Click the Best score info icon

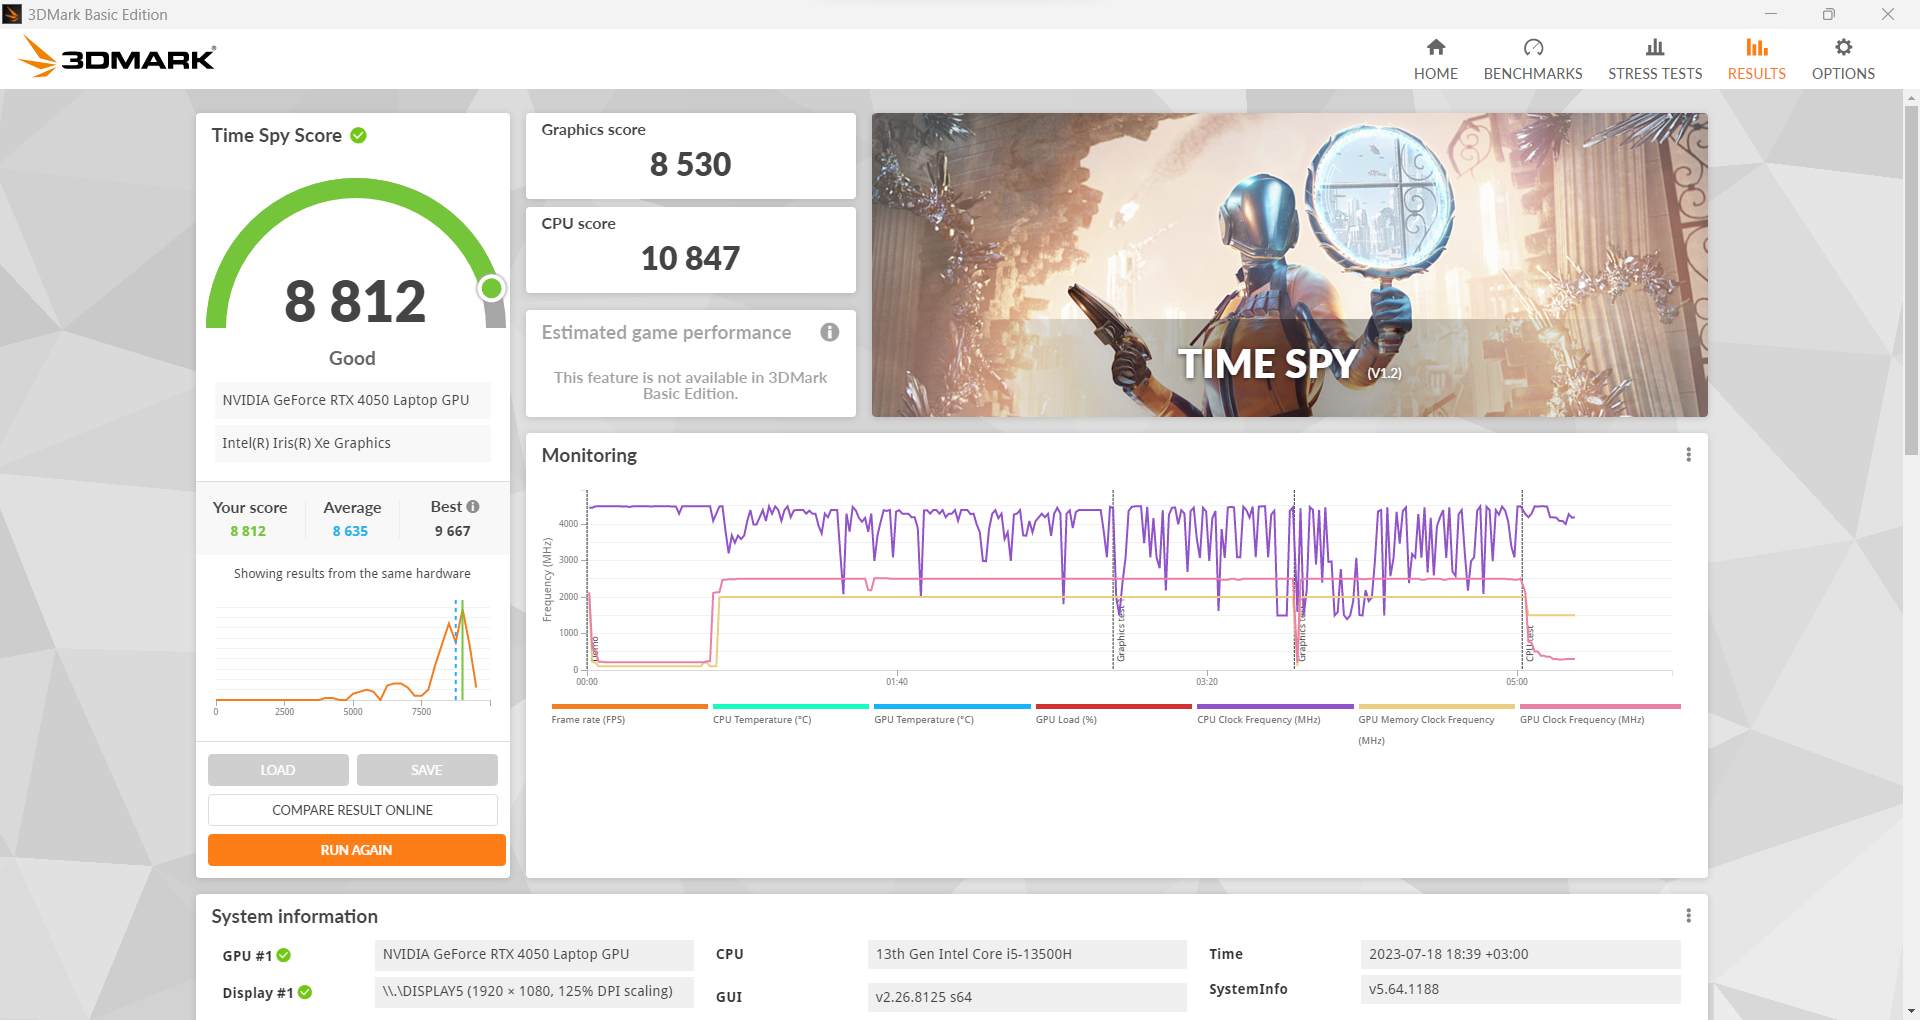pos(473,507)
